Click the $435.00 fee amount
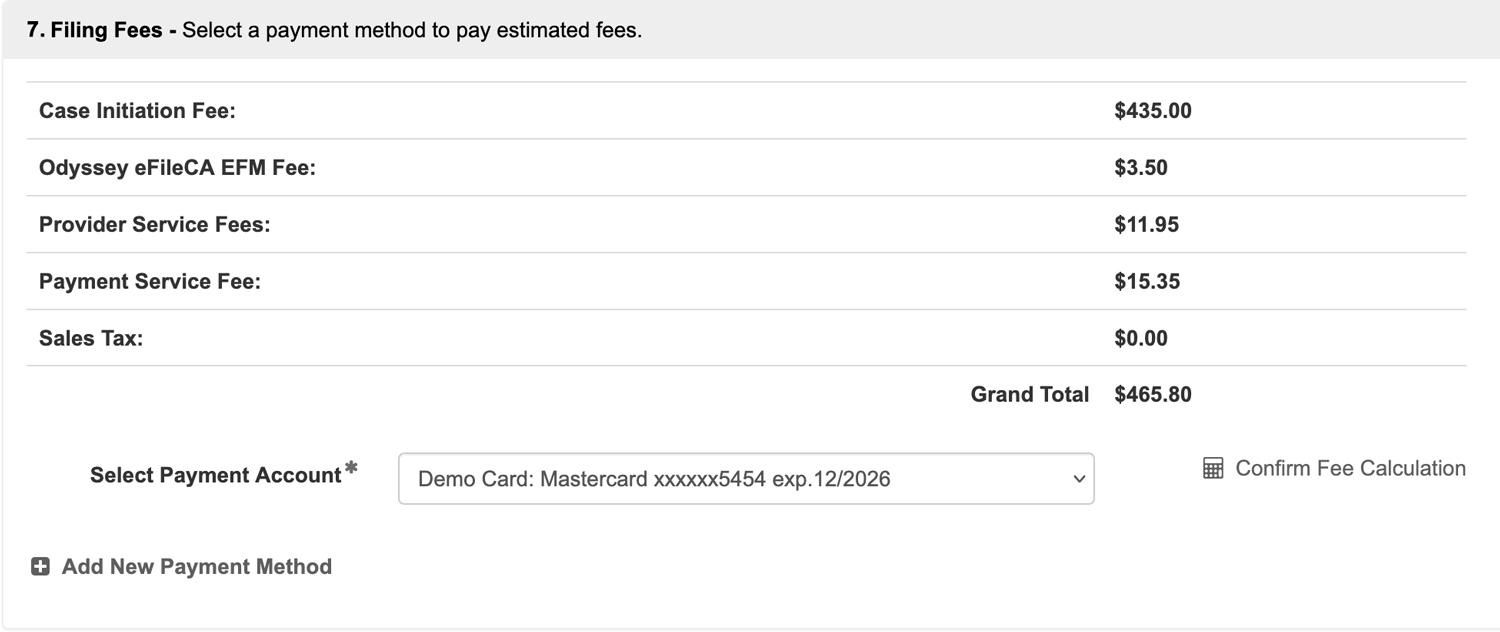Image resolution: width=1500 pixels, height=632 pixels. click(x=1154, y=111)
